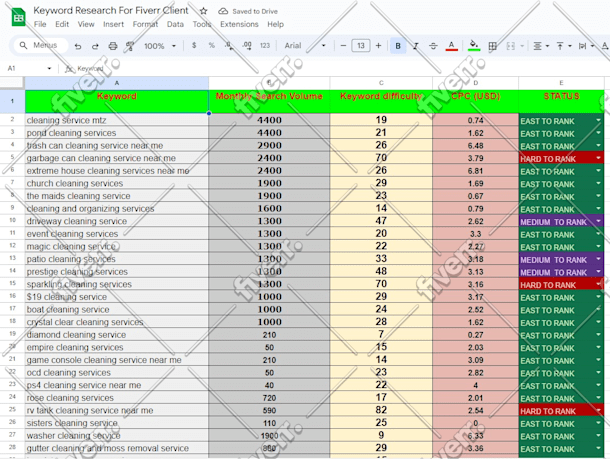This screenshot has height=459, width=610.
Task: Open the Arial font dropdown
Action: (x=305, y=46)
